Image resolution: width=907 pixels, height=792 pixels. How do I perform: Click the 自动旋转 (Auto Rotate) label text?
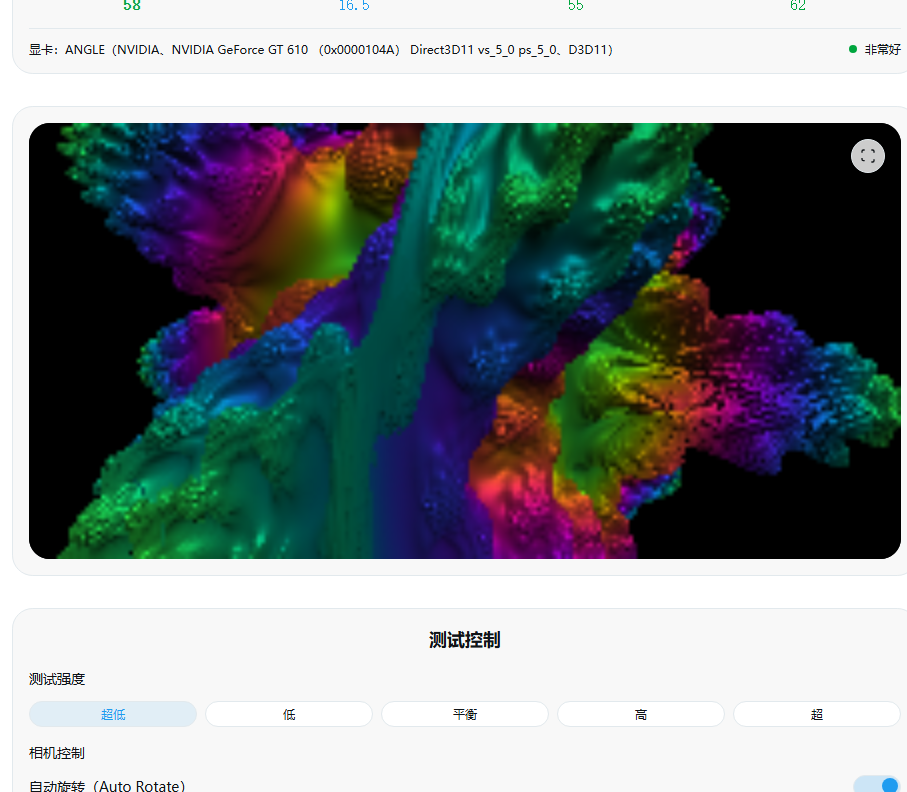pyautogui.click(x=107, y=786)
